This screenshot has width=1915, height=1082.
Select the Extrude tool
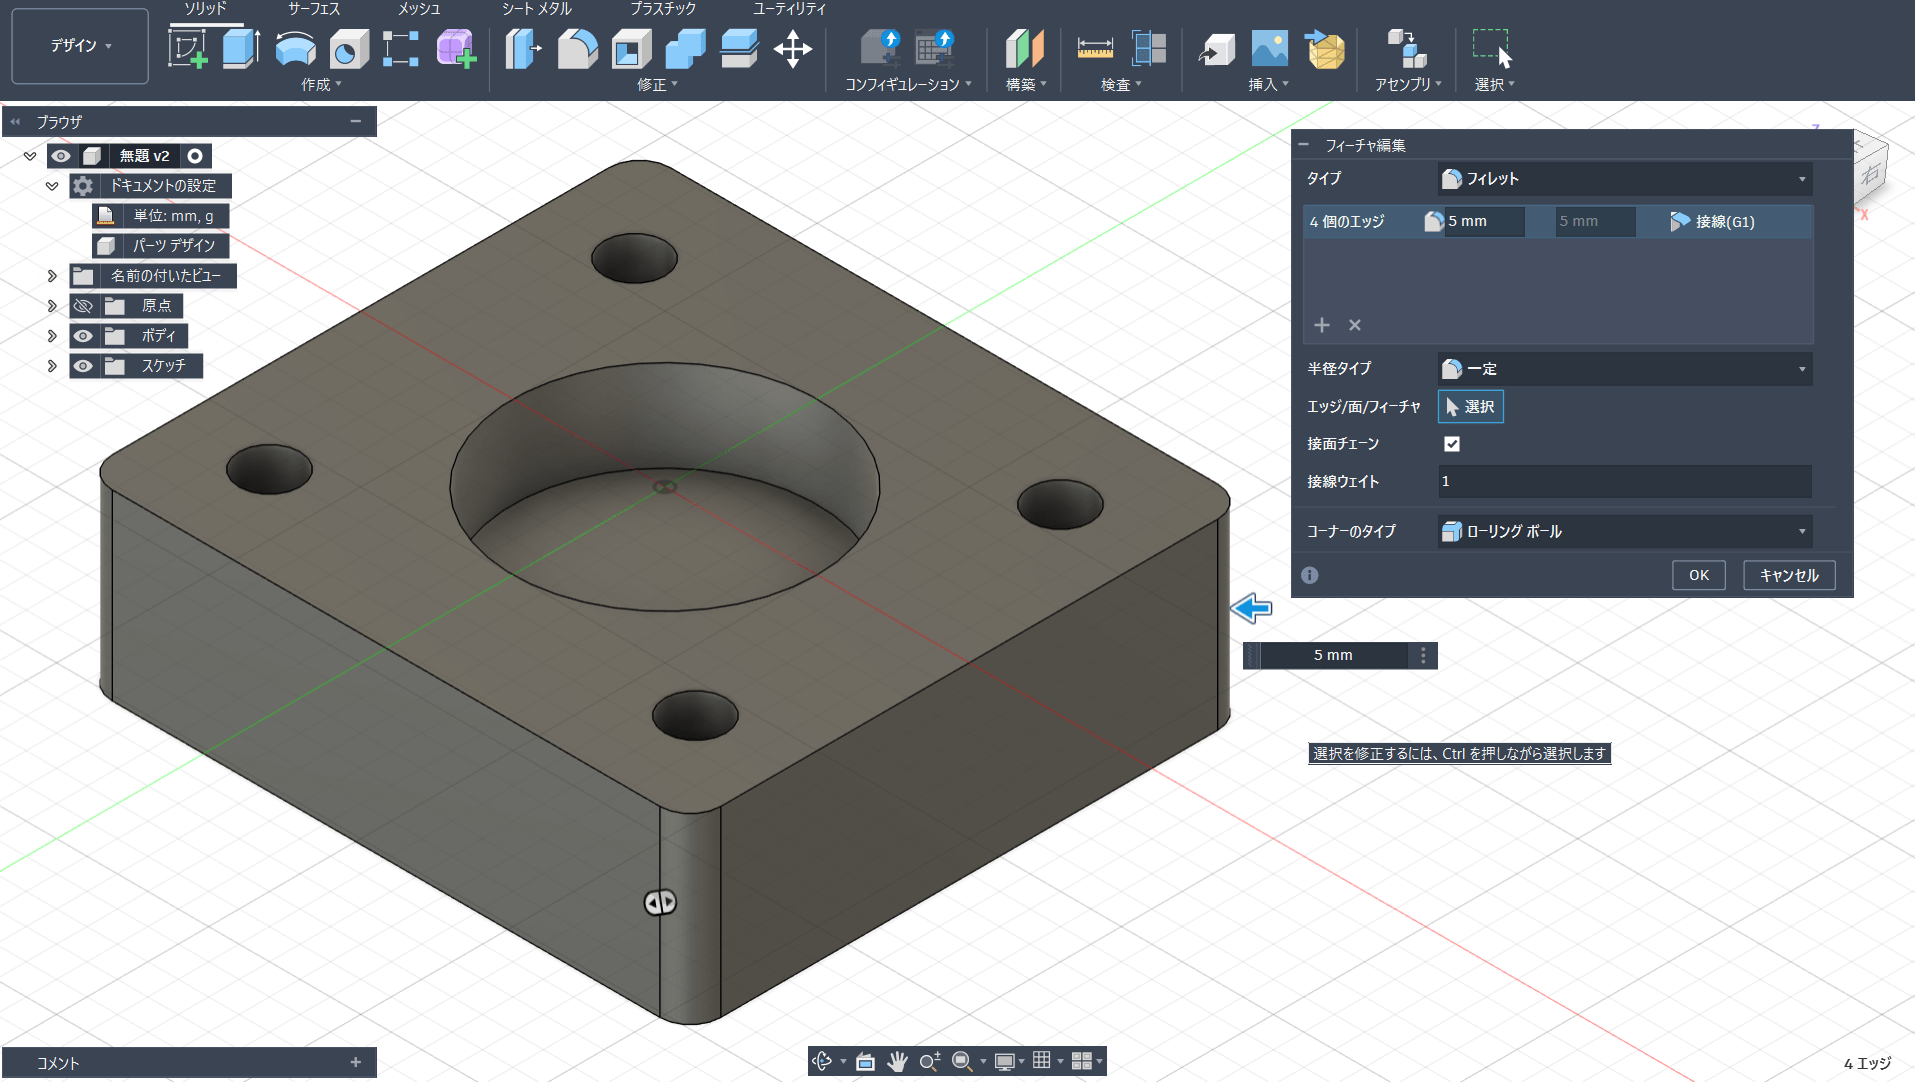pyautogui.click(x=240, y=48)
